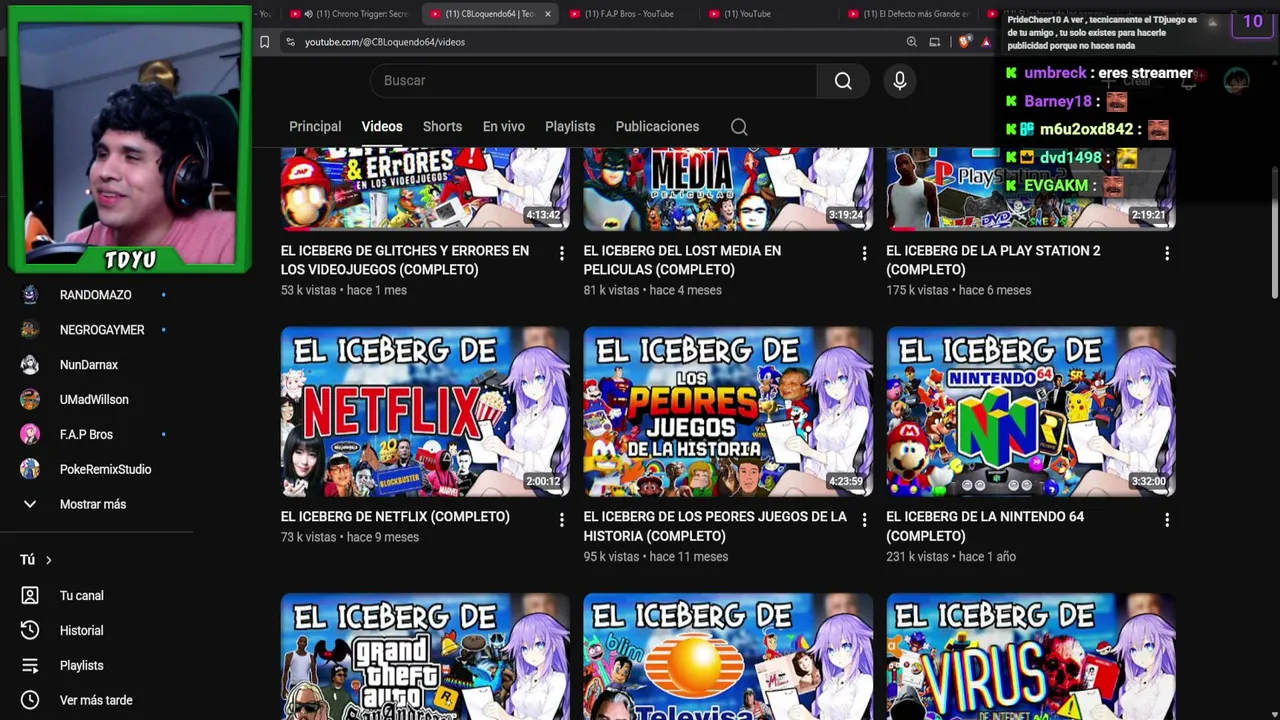The image size is (1280, 720).
Task: Click the F.A.P Bros subscription avatar
Action: pyautogui.click(x=30, y=435)
